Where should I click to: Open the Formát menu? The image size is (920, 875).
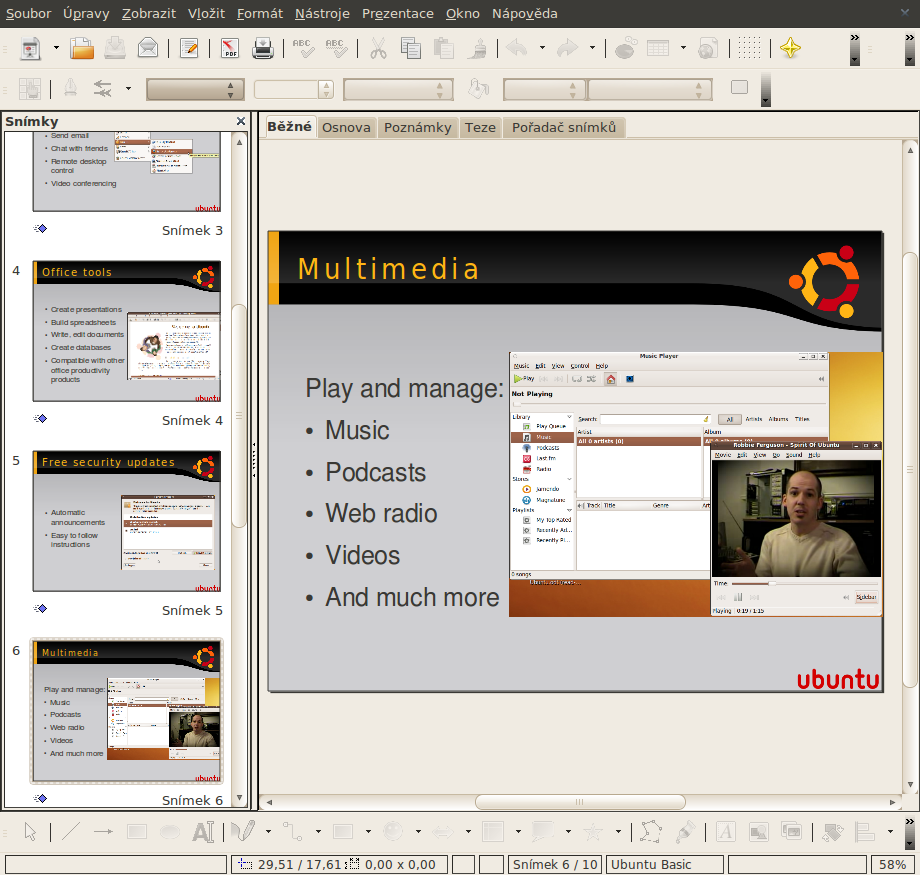(x=259, y=13)
